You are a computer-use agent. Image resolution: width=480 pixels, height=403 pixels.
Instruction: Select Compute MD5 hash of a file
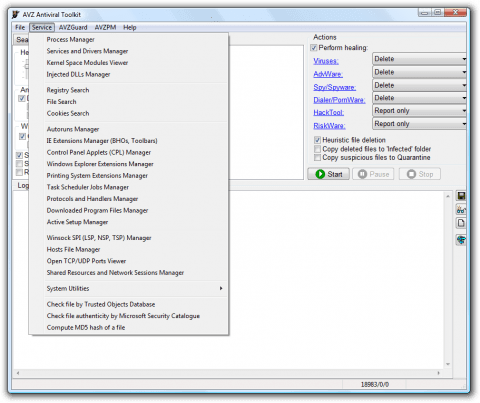click(129, 328)
